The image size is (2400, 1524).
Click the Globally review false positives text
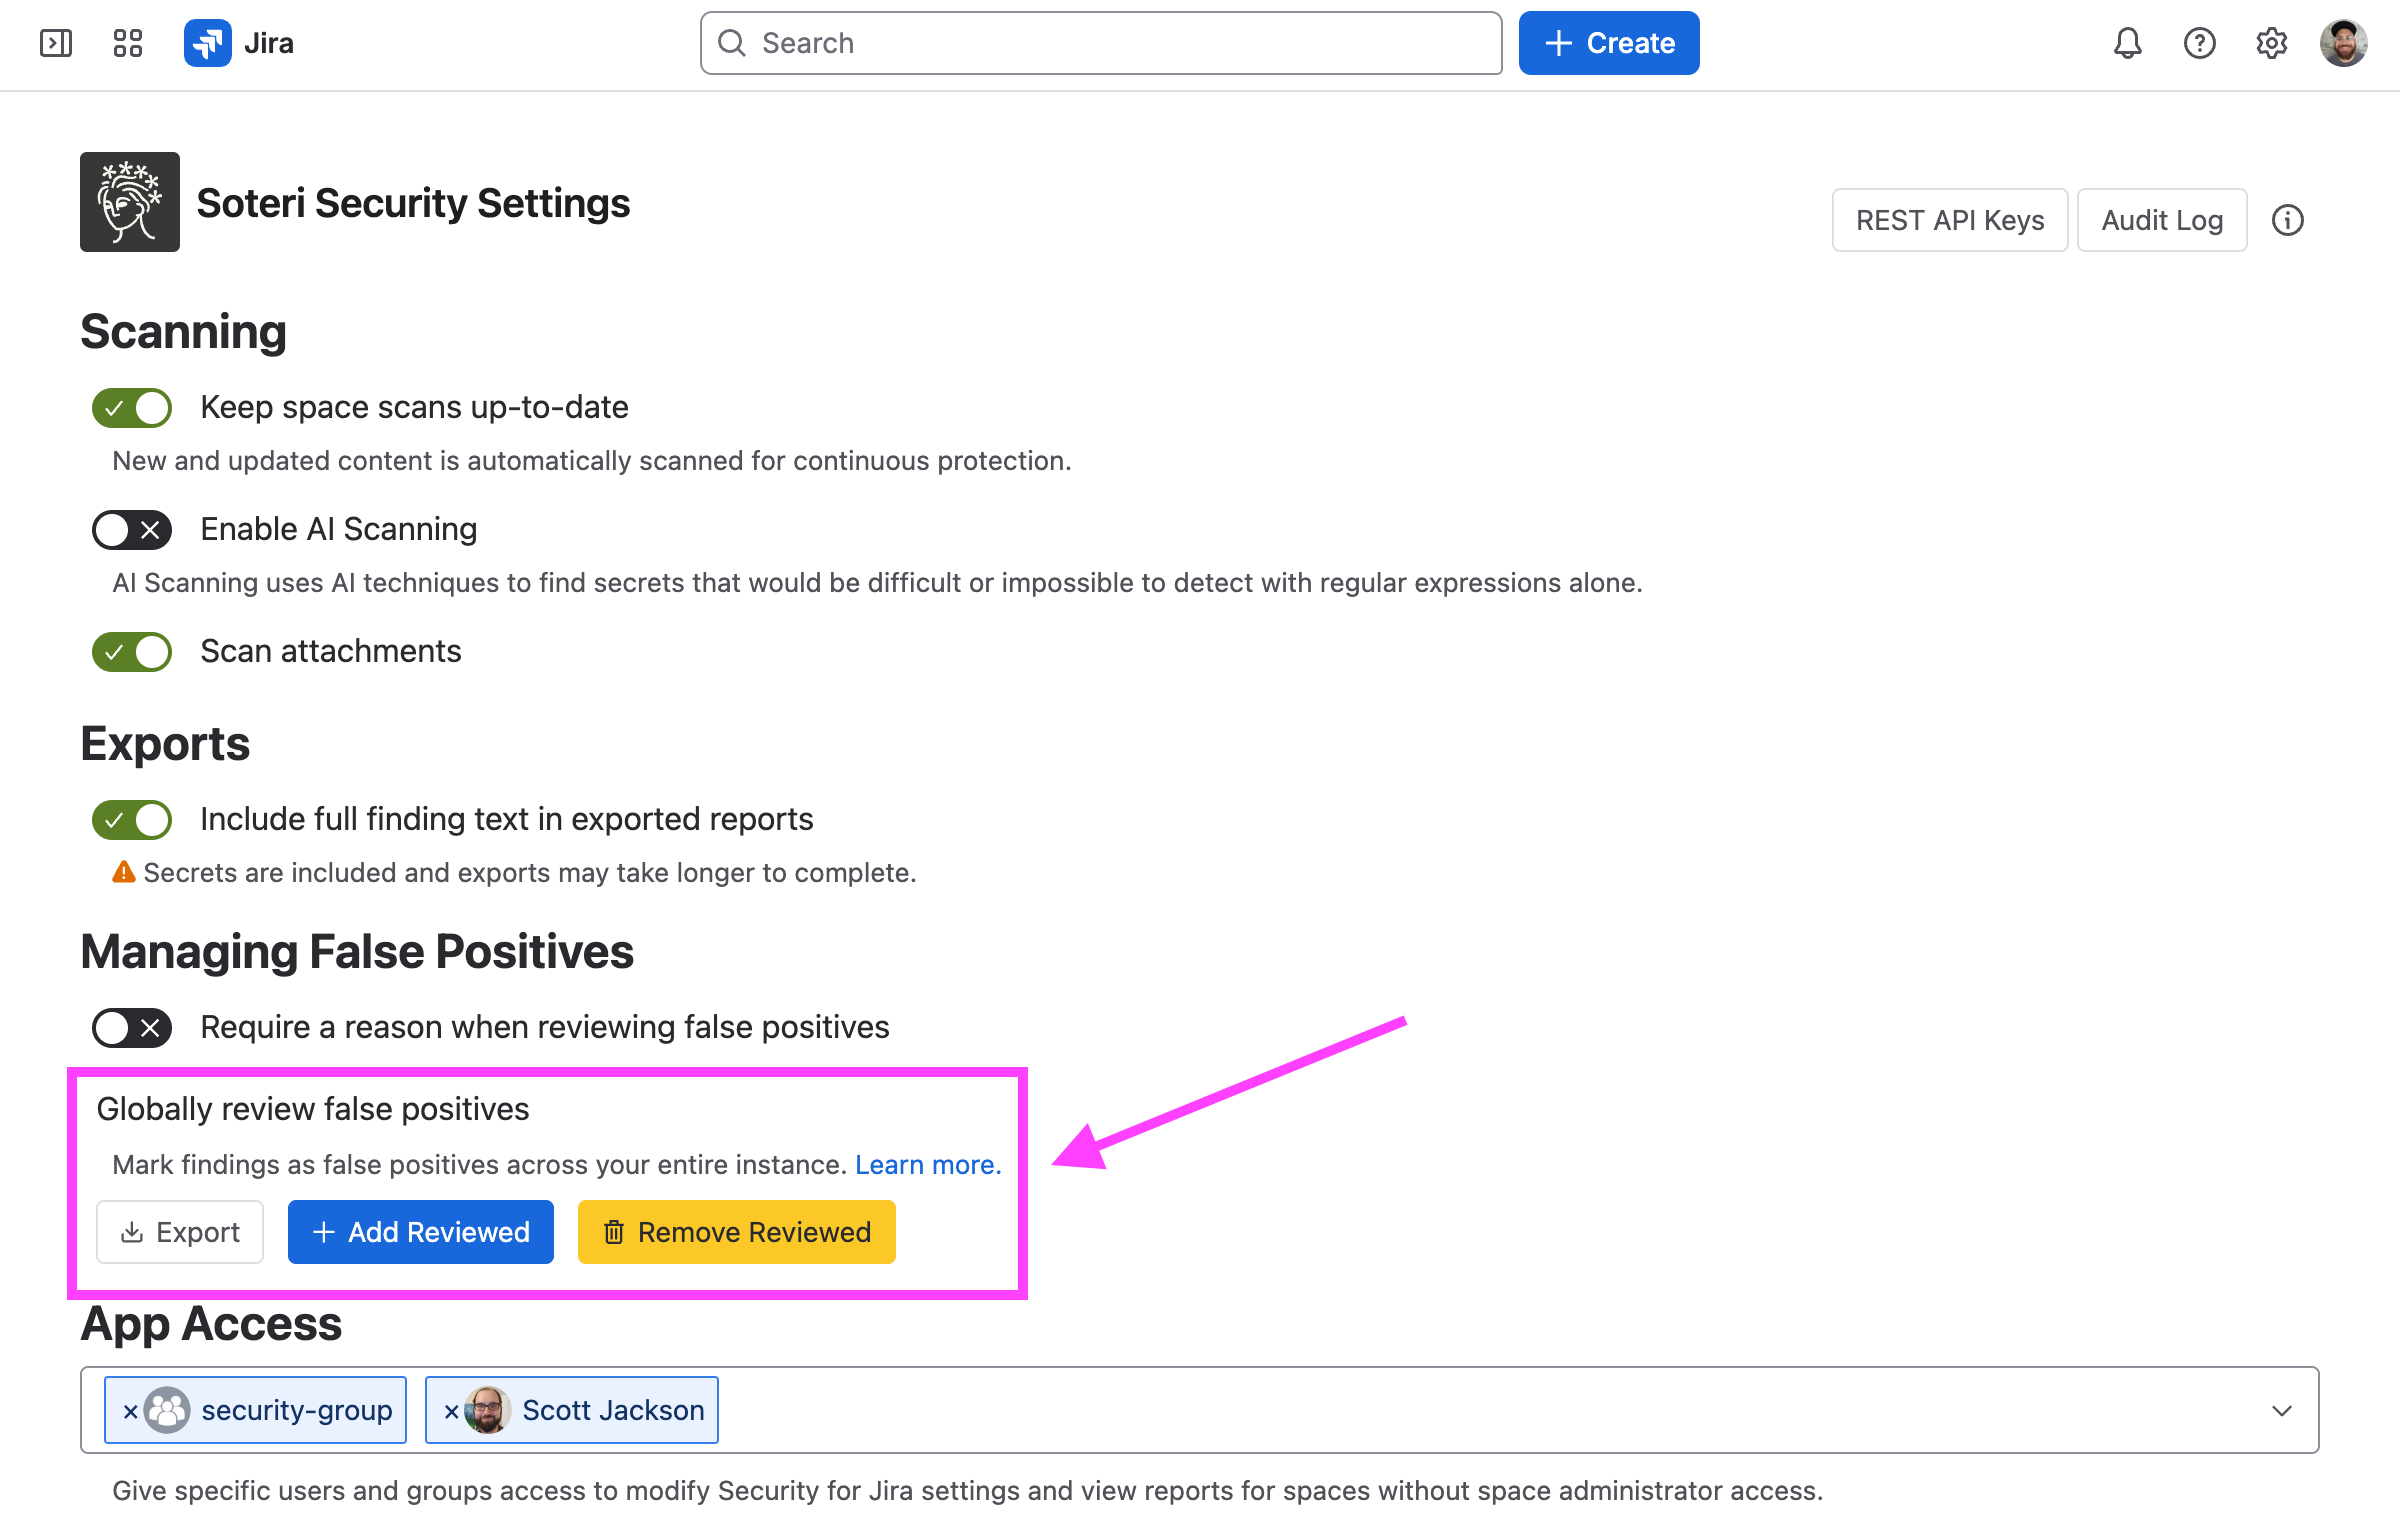(x=313, y=1109)
